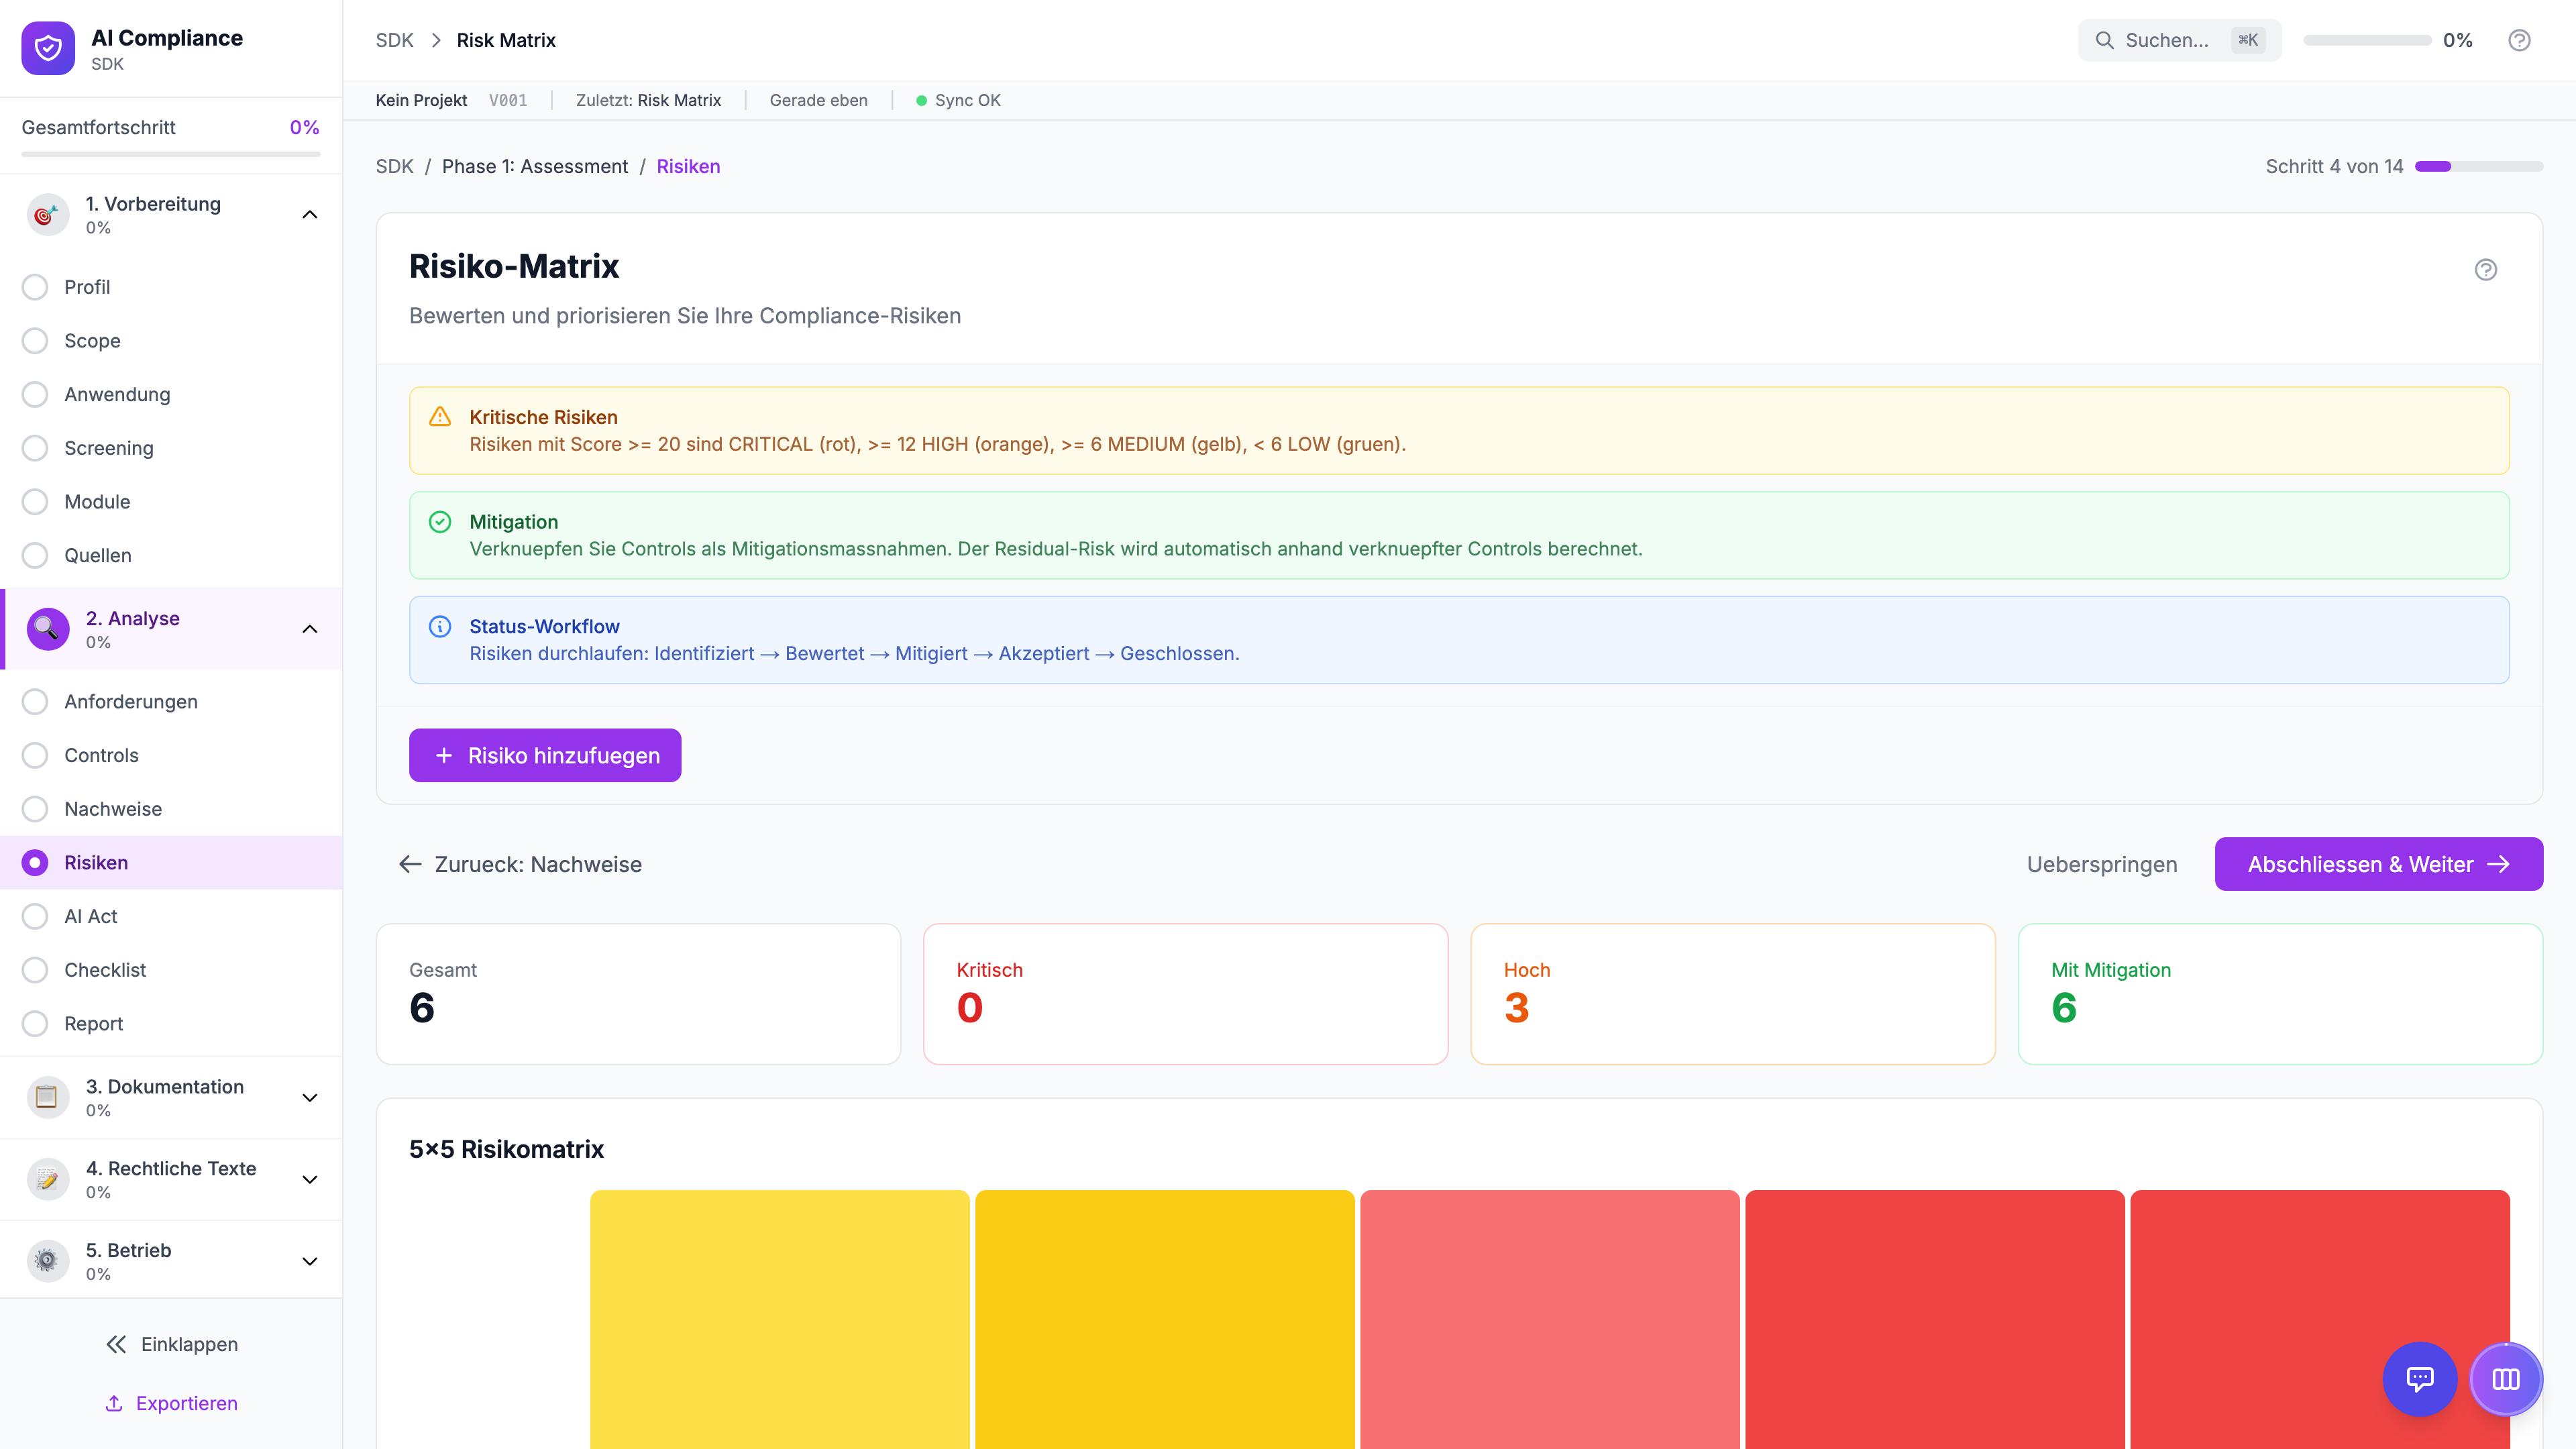Open the floating columns panel button
The width and height of the screenshot is (2576, 1449).
click(2505, 1379)
